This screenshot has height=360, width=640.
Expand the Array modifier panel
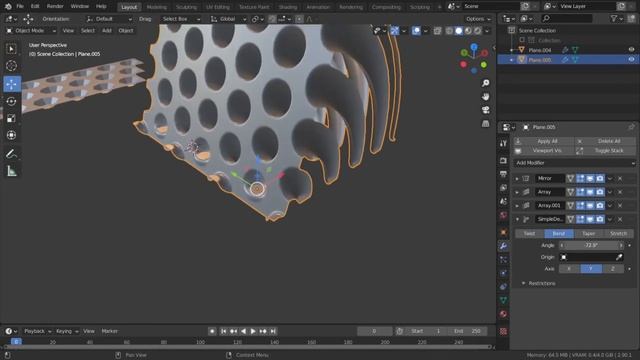517,192
